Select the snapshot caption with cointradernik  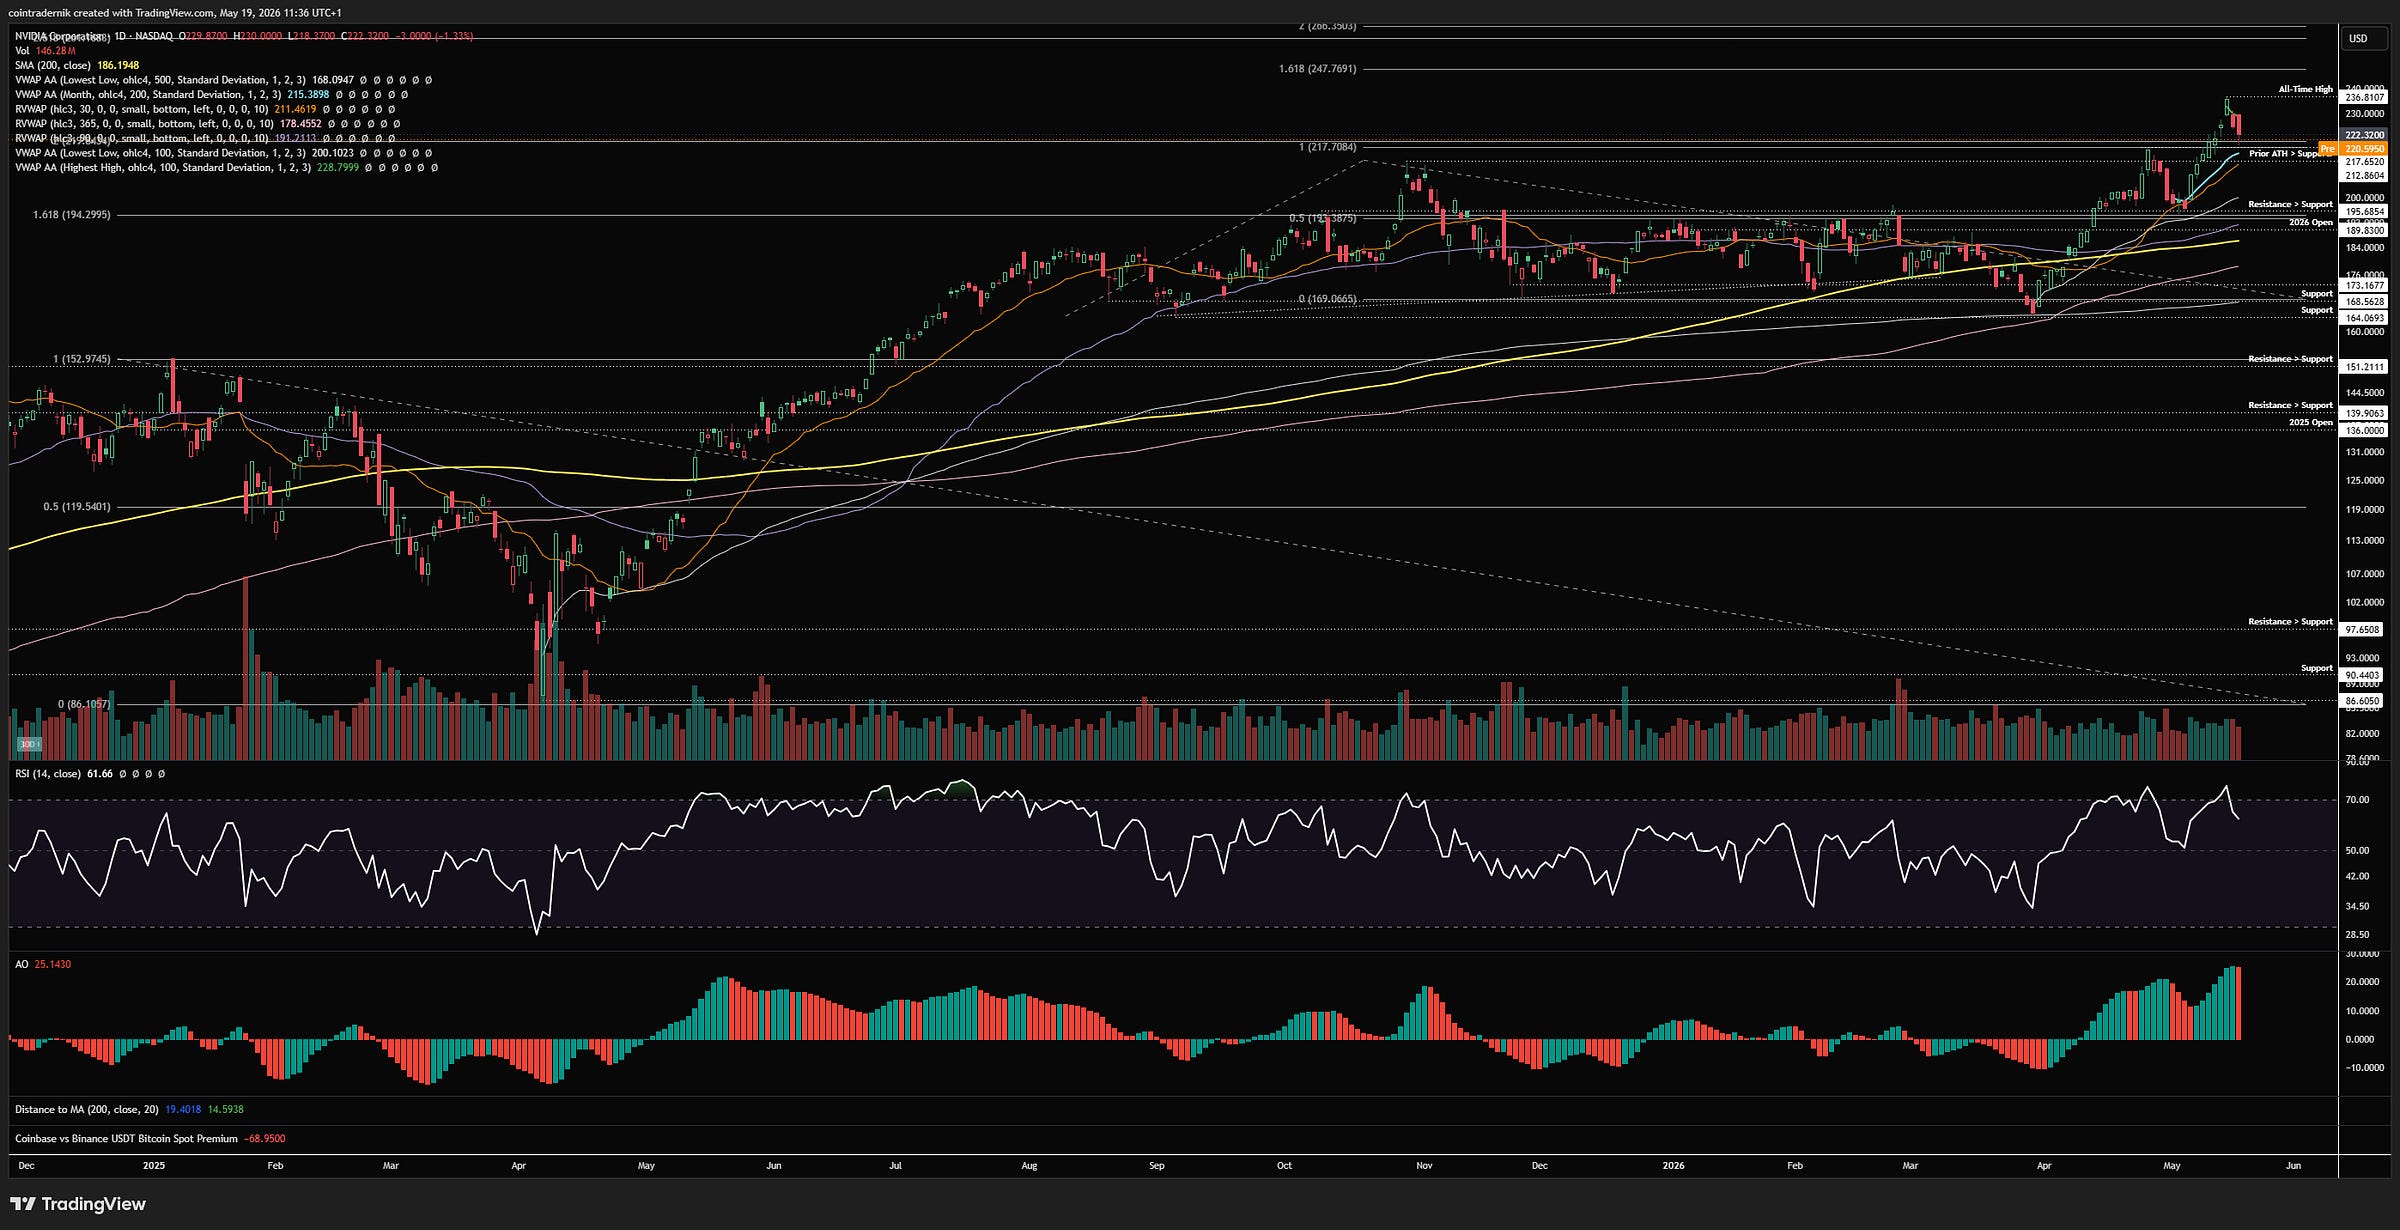pyautogui.click(x=174, y=13)
